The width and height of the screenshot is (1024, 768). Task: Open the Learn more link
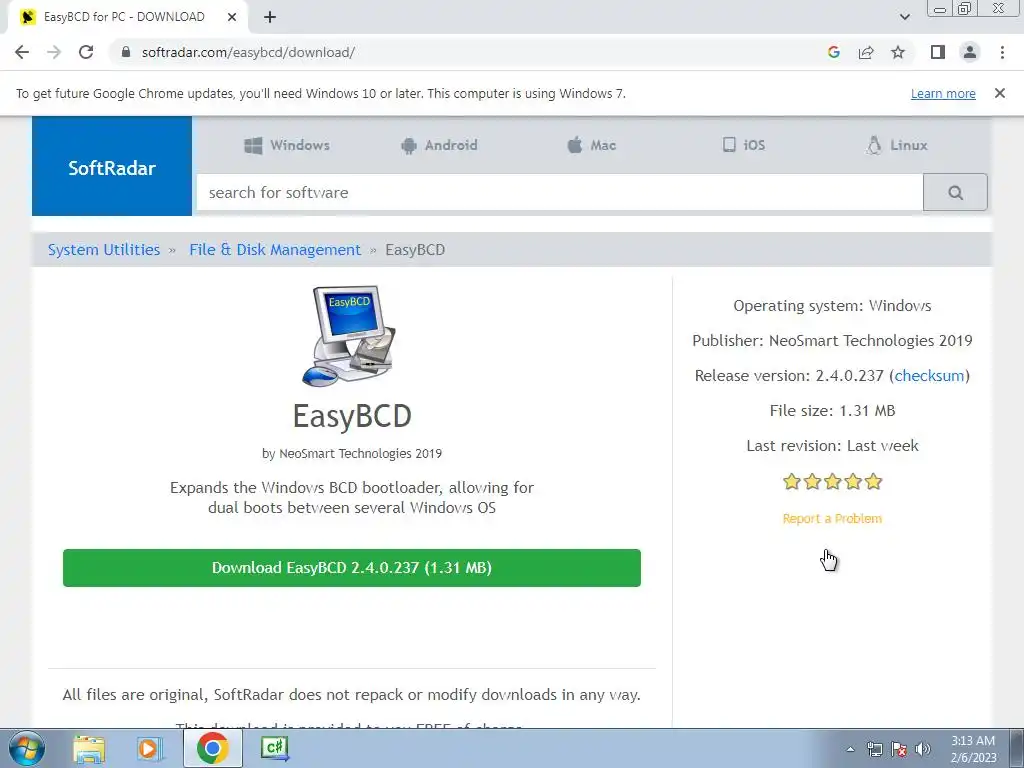click(x=943, y=93)
